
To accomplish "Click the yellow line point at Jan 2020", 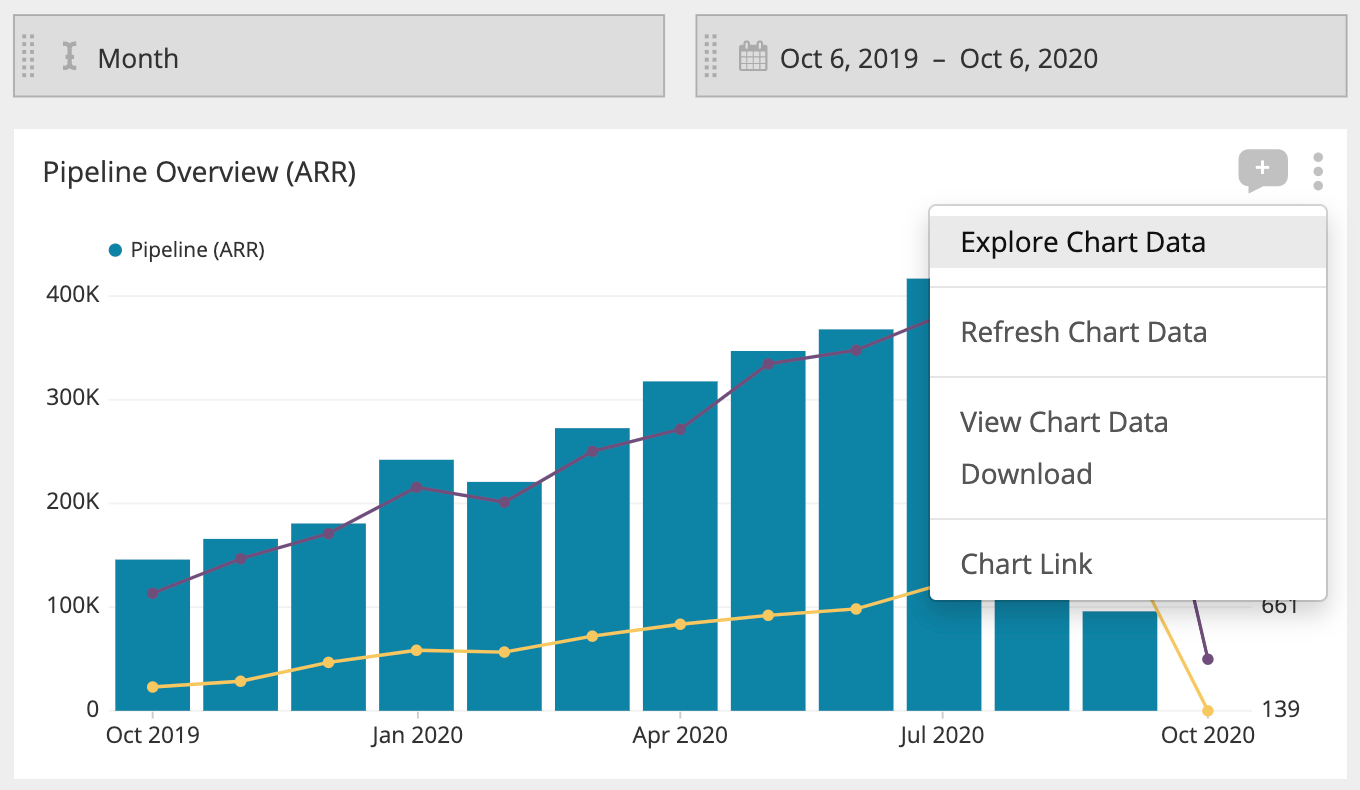I will point(416,650).
